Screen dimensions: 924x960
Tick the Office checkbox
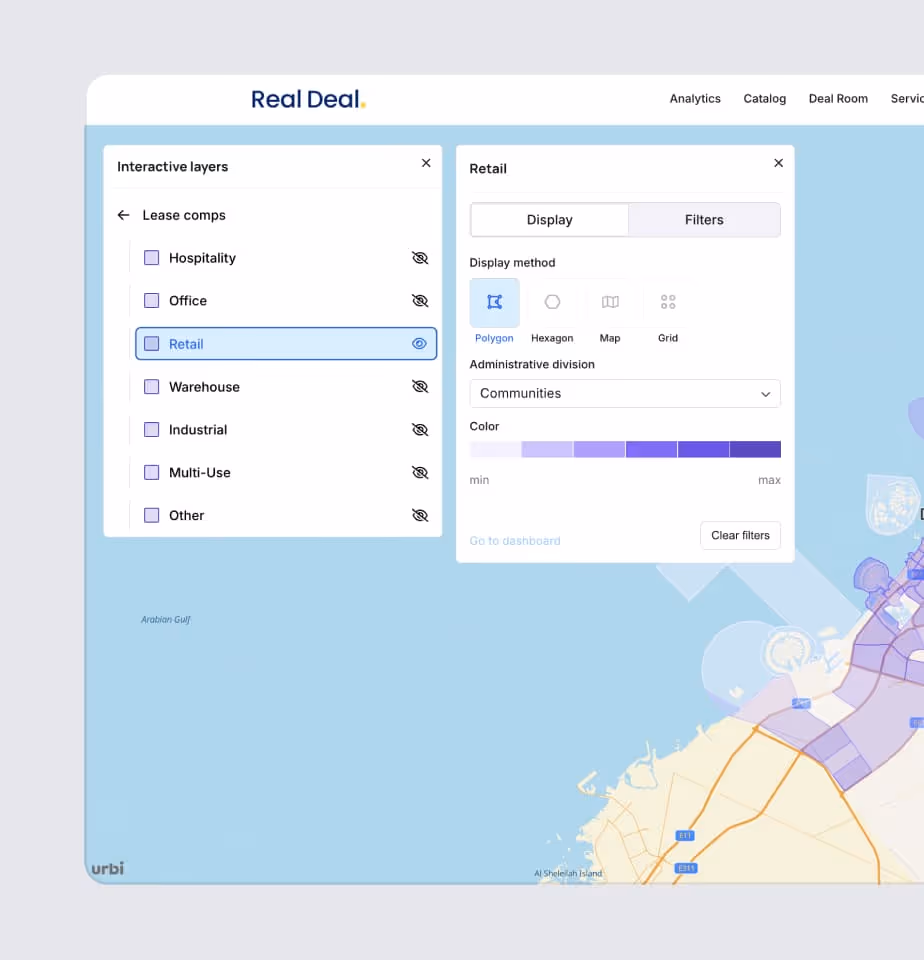click(151, 301)
